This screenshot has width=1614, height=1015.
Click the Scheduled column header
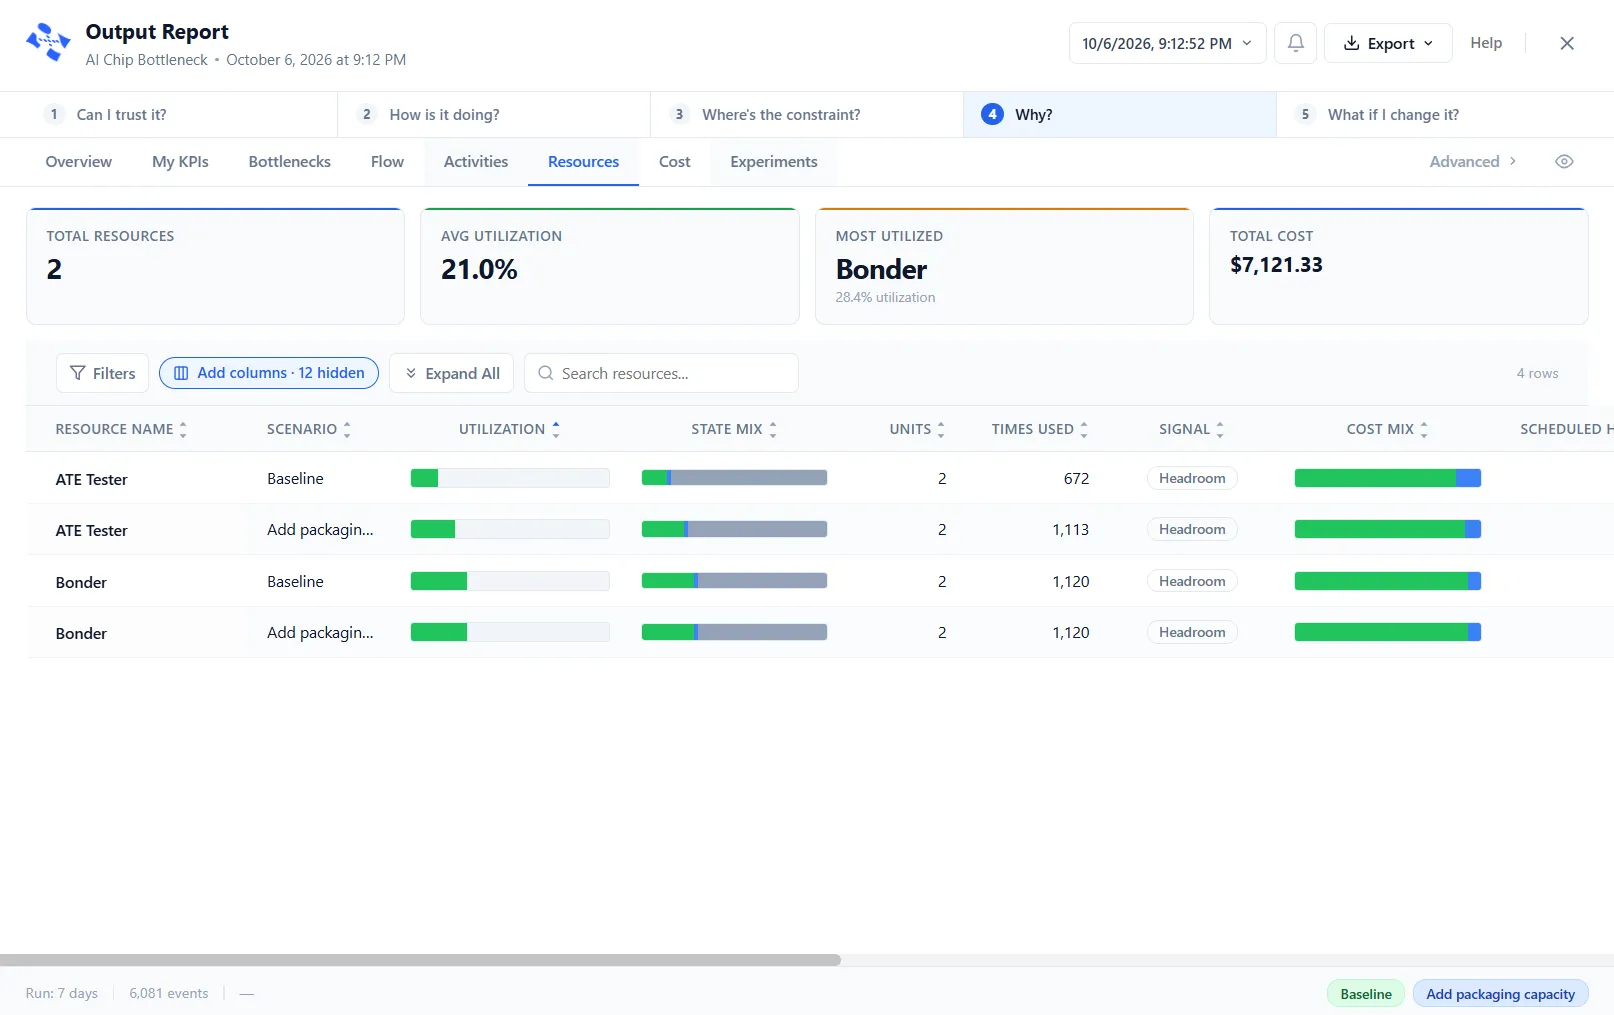click(x=1566, y=429)
